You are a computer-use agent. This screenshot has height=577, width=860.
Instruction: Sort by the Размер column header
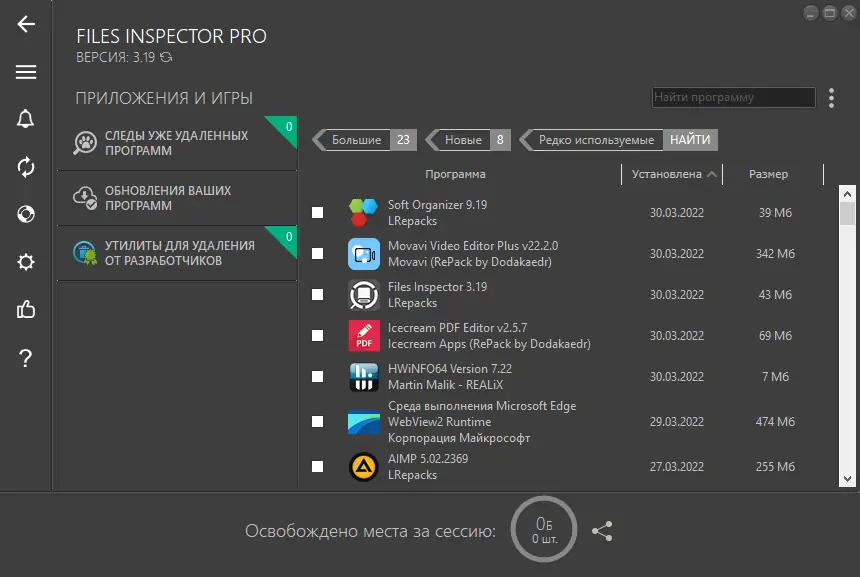769,174
